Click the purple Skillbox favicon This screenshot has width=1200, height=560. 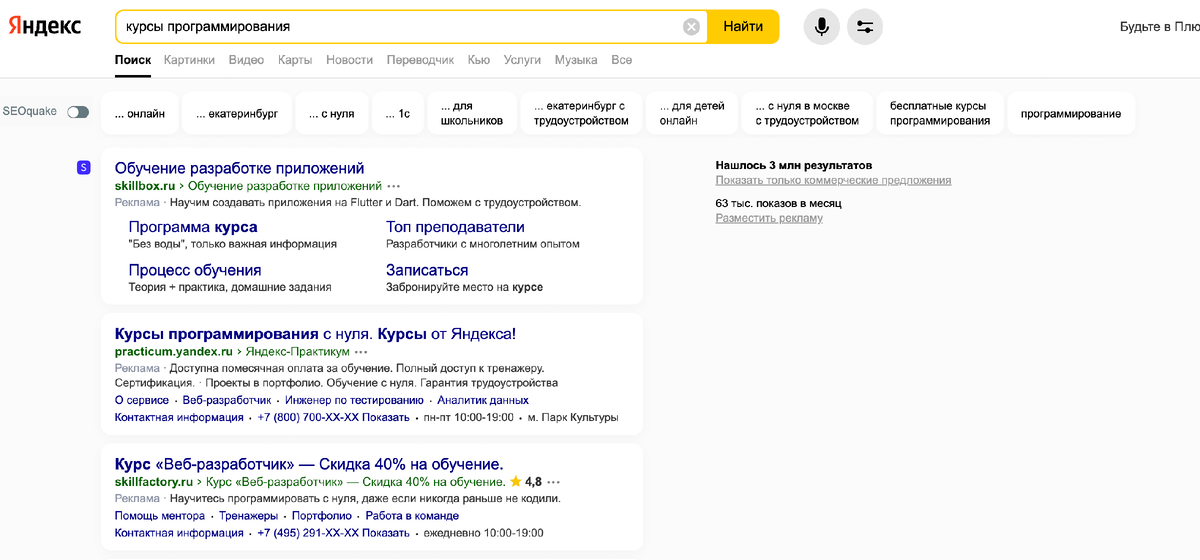(84, 167)
